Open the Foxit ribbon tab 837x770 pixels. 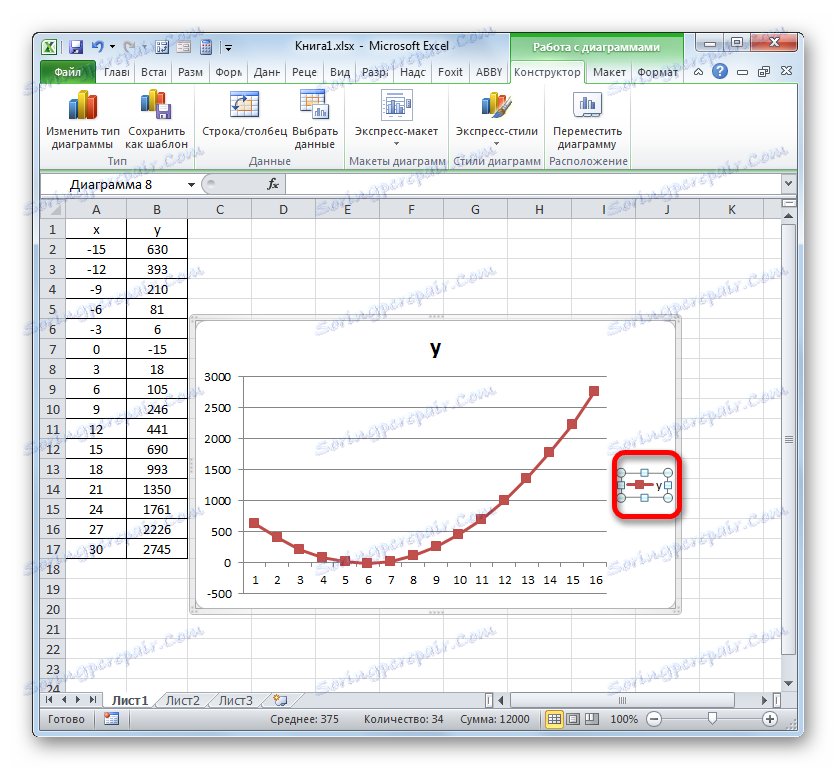pos(450,72)
